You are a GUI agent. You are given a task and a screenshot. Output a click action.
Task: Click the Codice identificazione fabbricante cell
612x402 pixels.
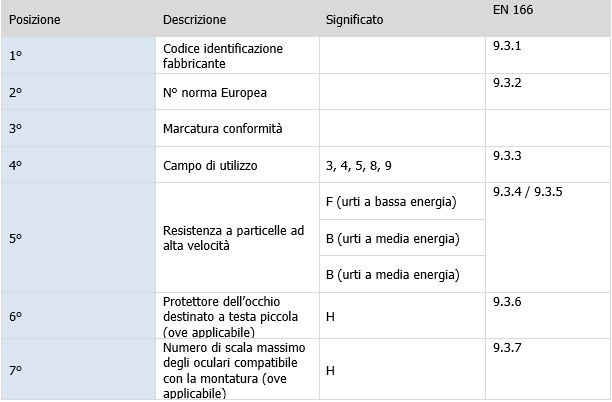[223, 56]
